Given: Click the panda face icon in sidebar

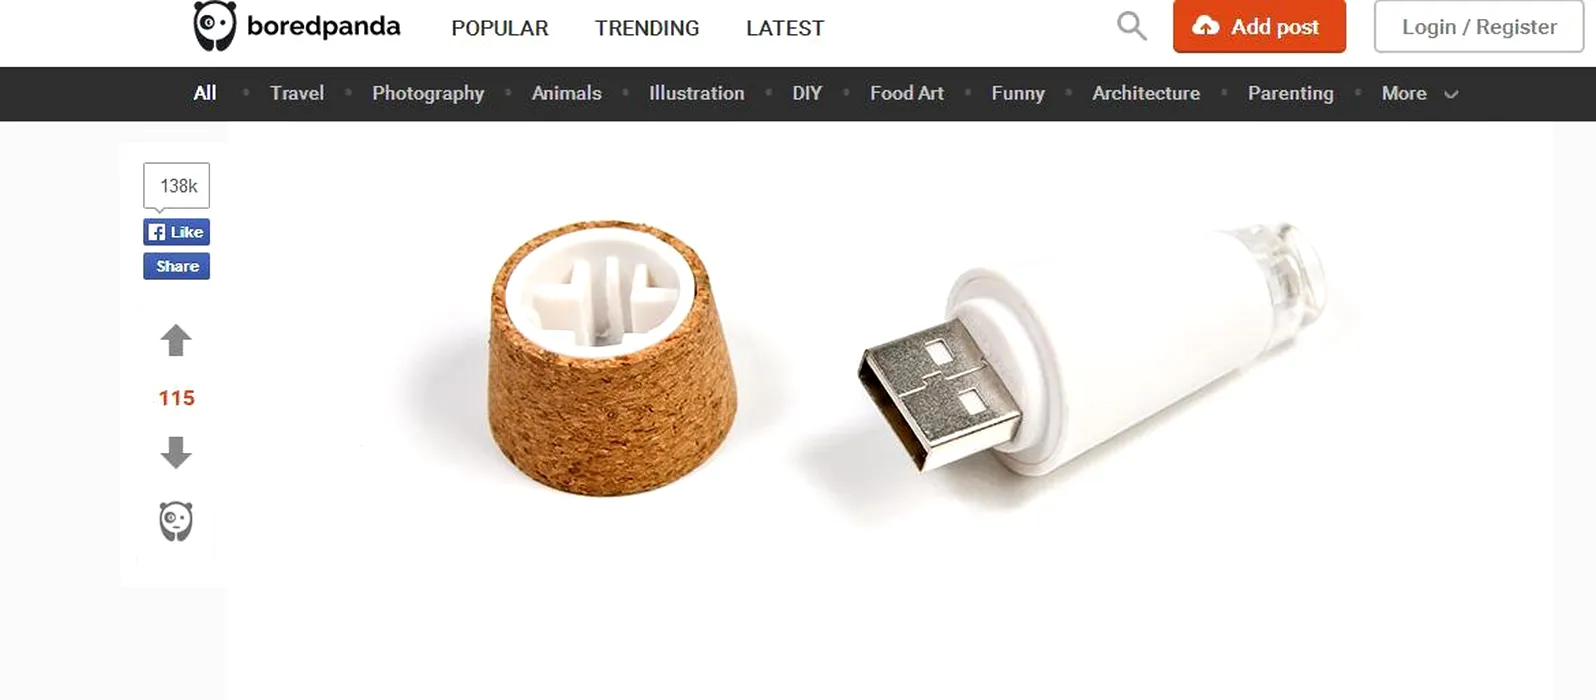Looking at the screenshot, I should 176,521.
